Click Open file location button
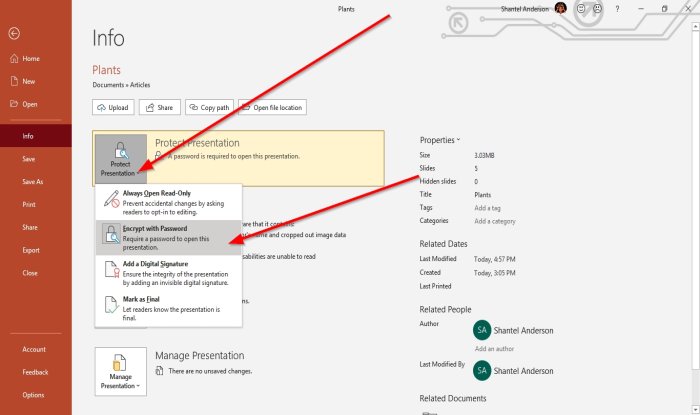Image resolution: width=700 pixels, height=415 pixels. [272, 107]
